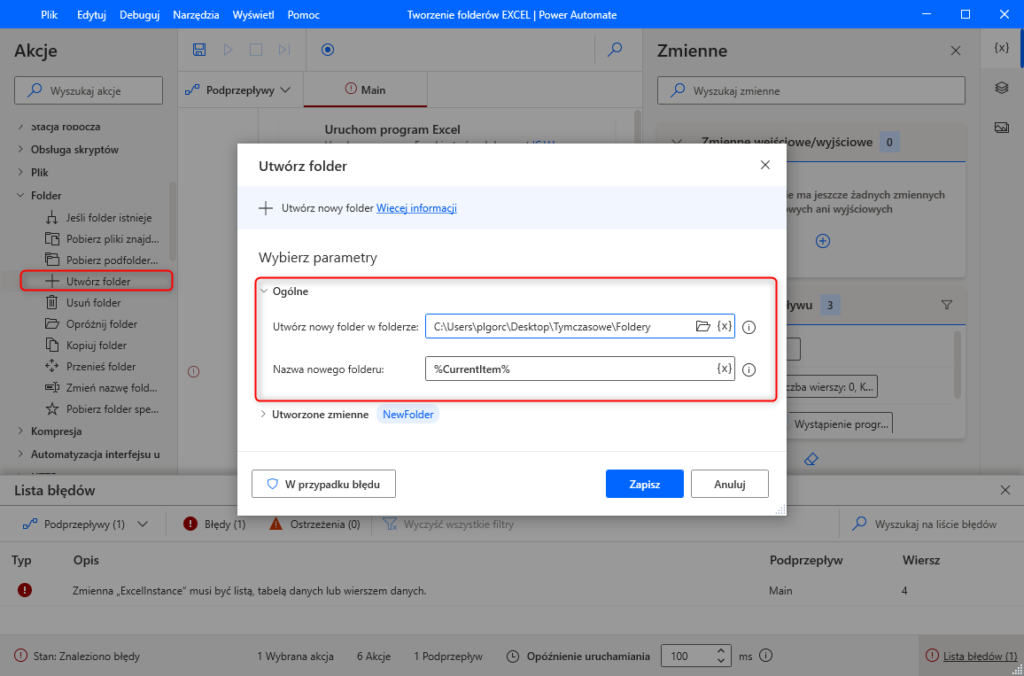Screen dimensions: 1024x676
Task: Open Images pane icon on right sidebar
Action: click(1000, 127)
